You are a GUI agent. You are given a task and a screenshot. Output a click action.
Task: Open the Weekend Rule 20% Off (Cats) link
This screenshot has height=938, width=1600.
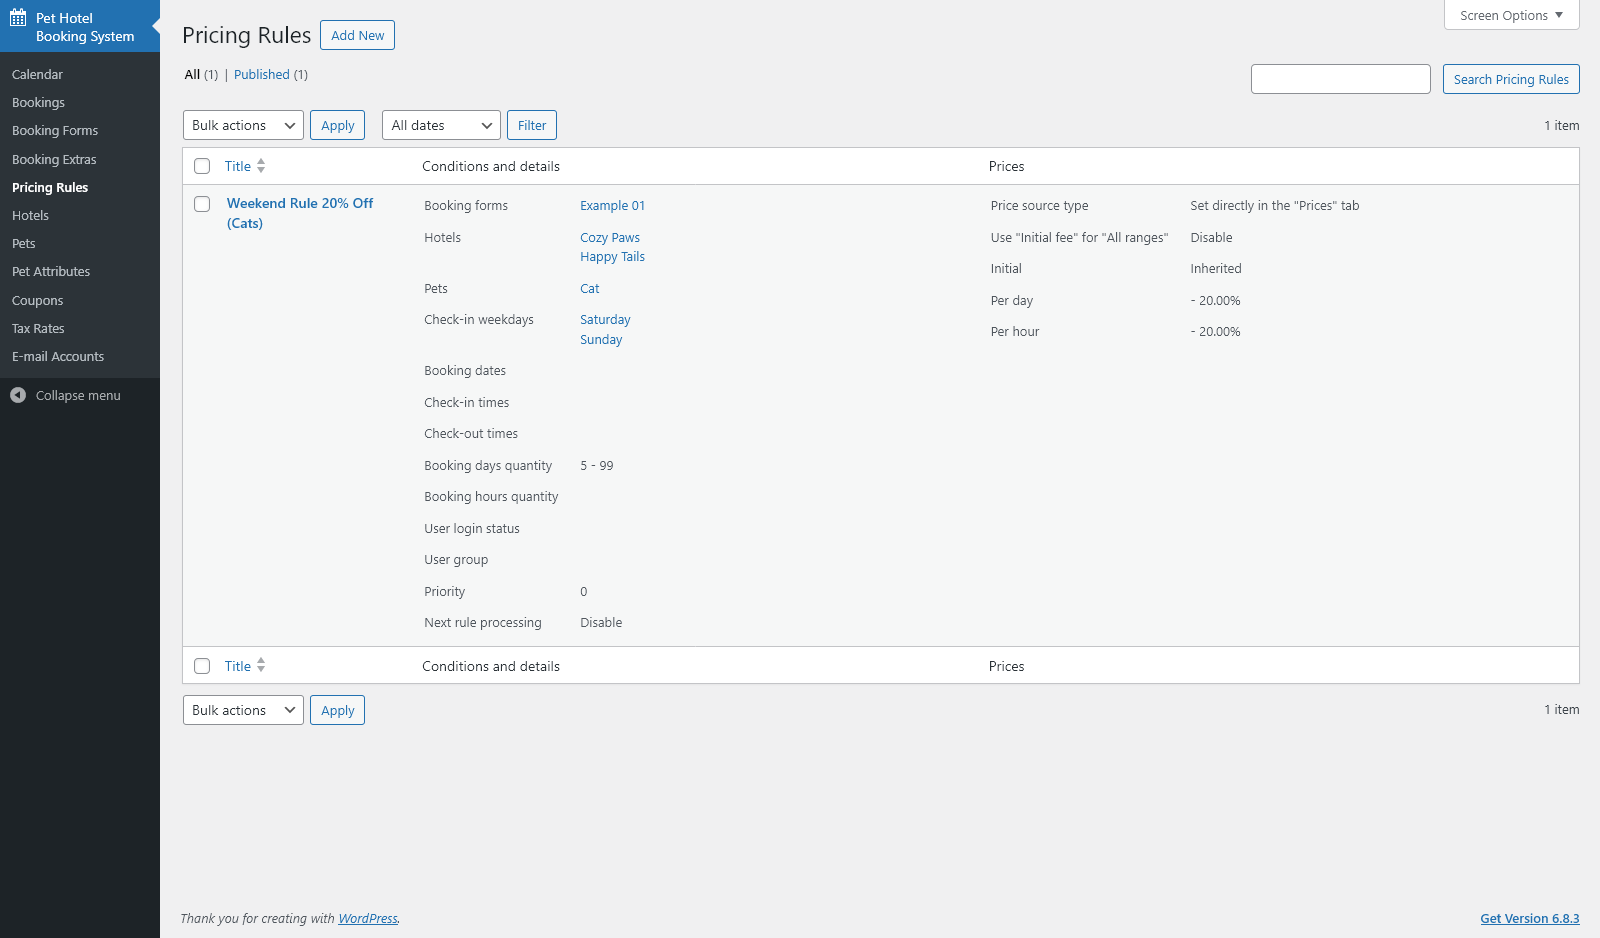[x=299, y=203]
